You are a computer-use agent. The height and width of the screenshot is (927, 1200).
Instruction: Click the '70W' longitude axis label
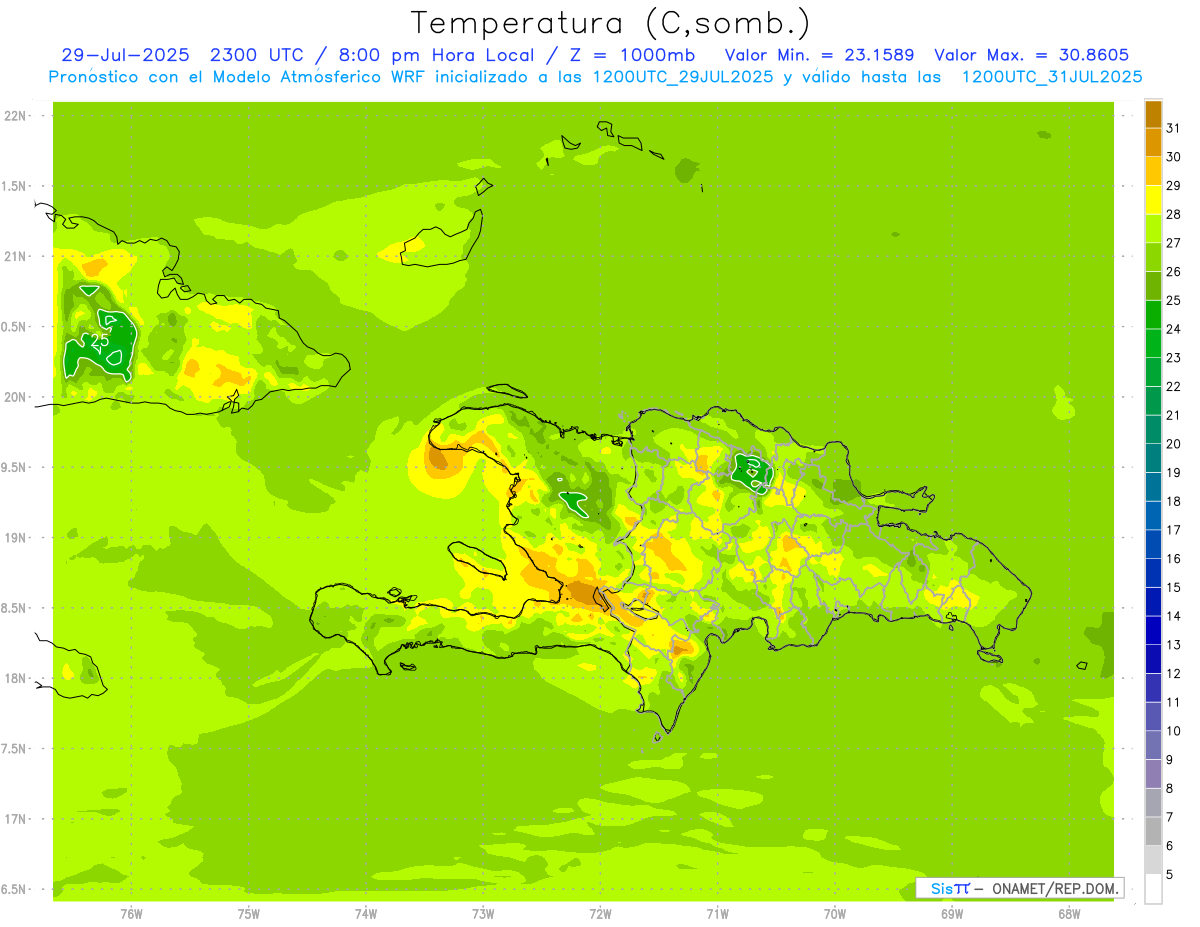[835, 913]
